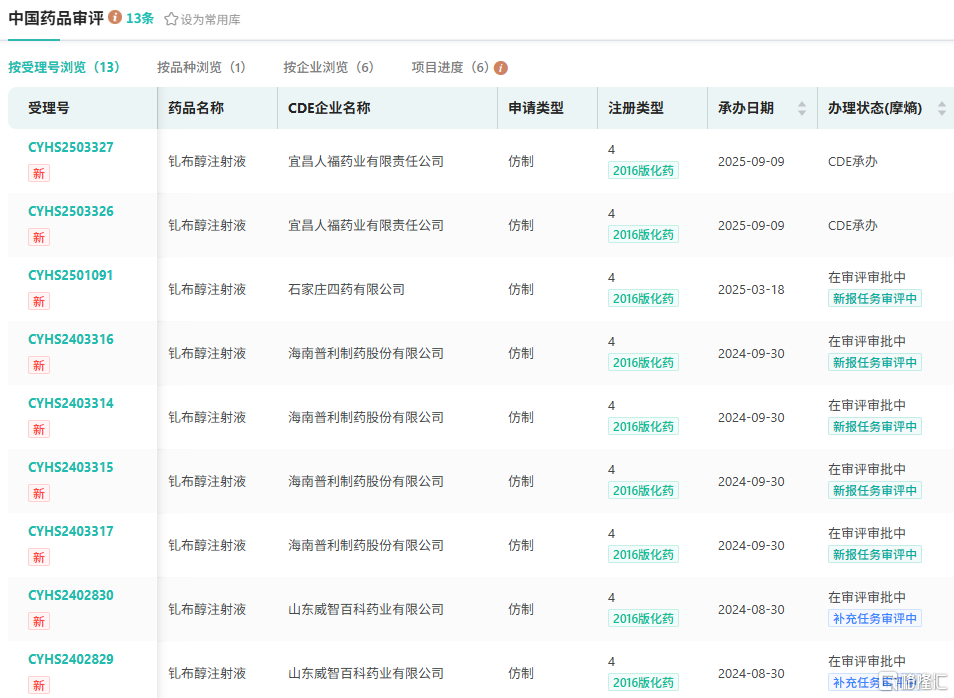Click the info icon next to 项目进度 (6)

(501, 68)
